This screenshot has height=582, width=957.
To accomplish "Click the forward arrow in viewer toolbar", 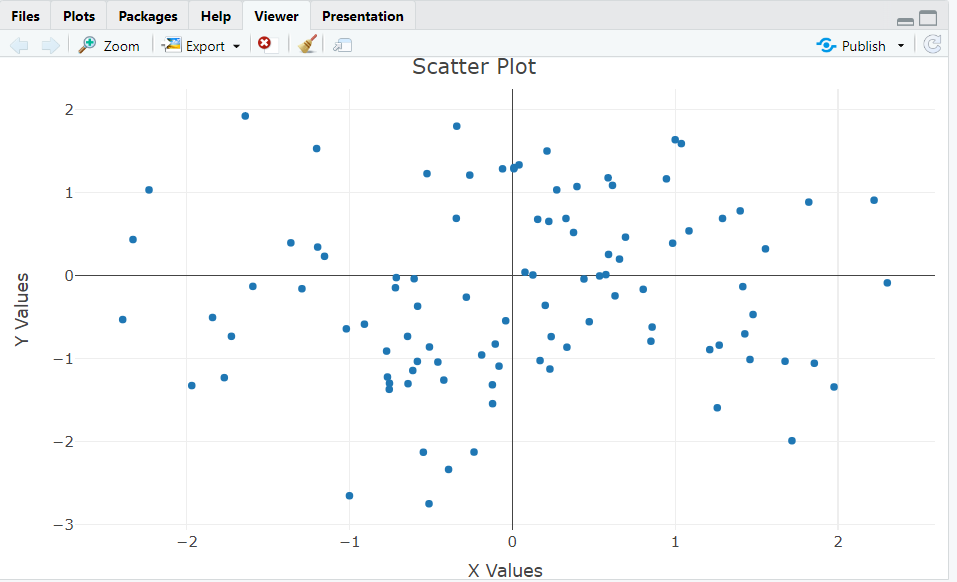I will (x=49, y=45).
